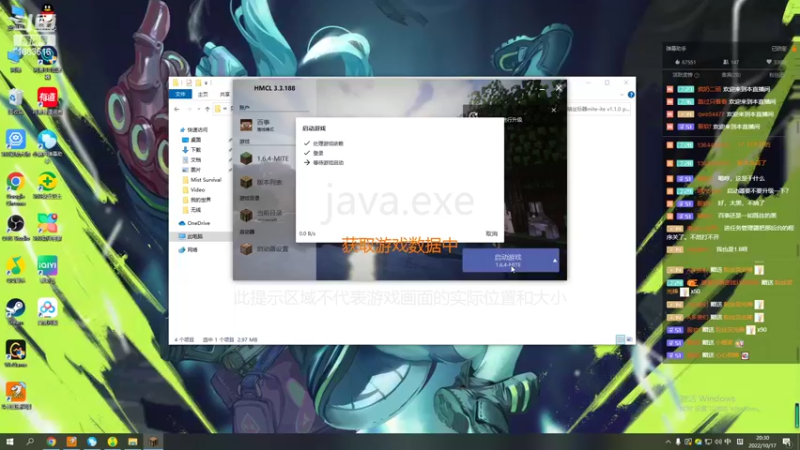Click taskbar search magnifier icon
800x450 pixels.
pos(30,441)
